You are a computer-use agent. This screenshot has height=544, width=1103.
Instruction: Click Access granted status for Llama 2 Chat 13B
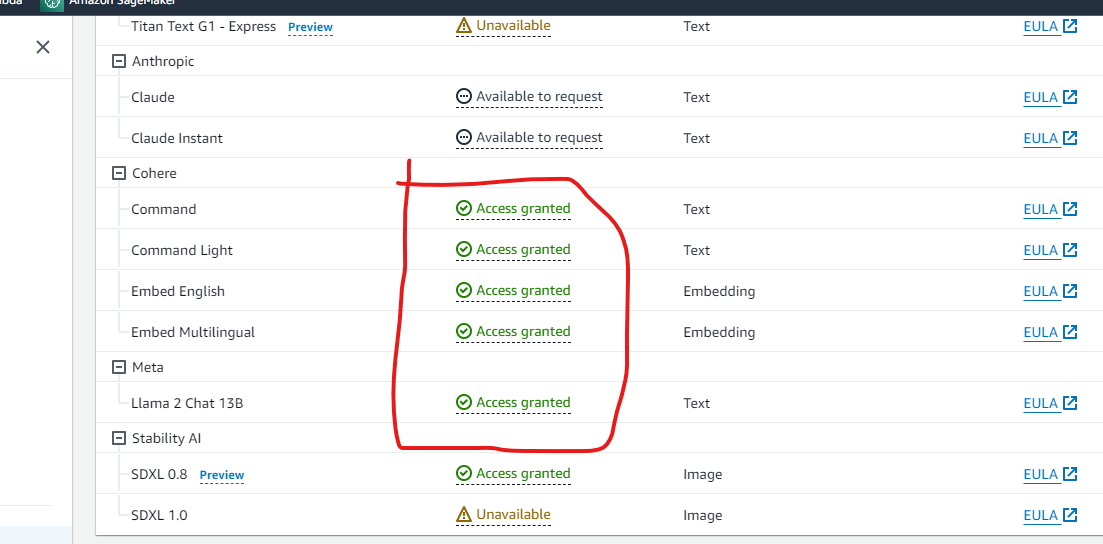[513, 403]
